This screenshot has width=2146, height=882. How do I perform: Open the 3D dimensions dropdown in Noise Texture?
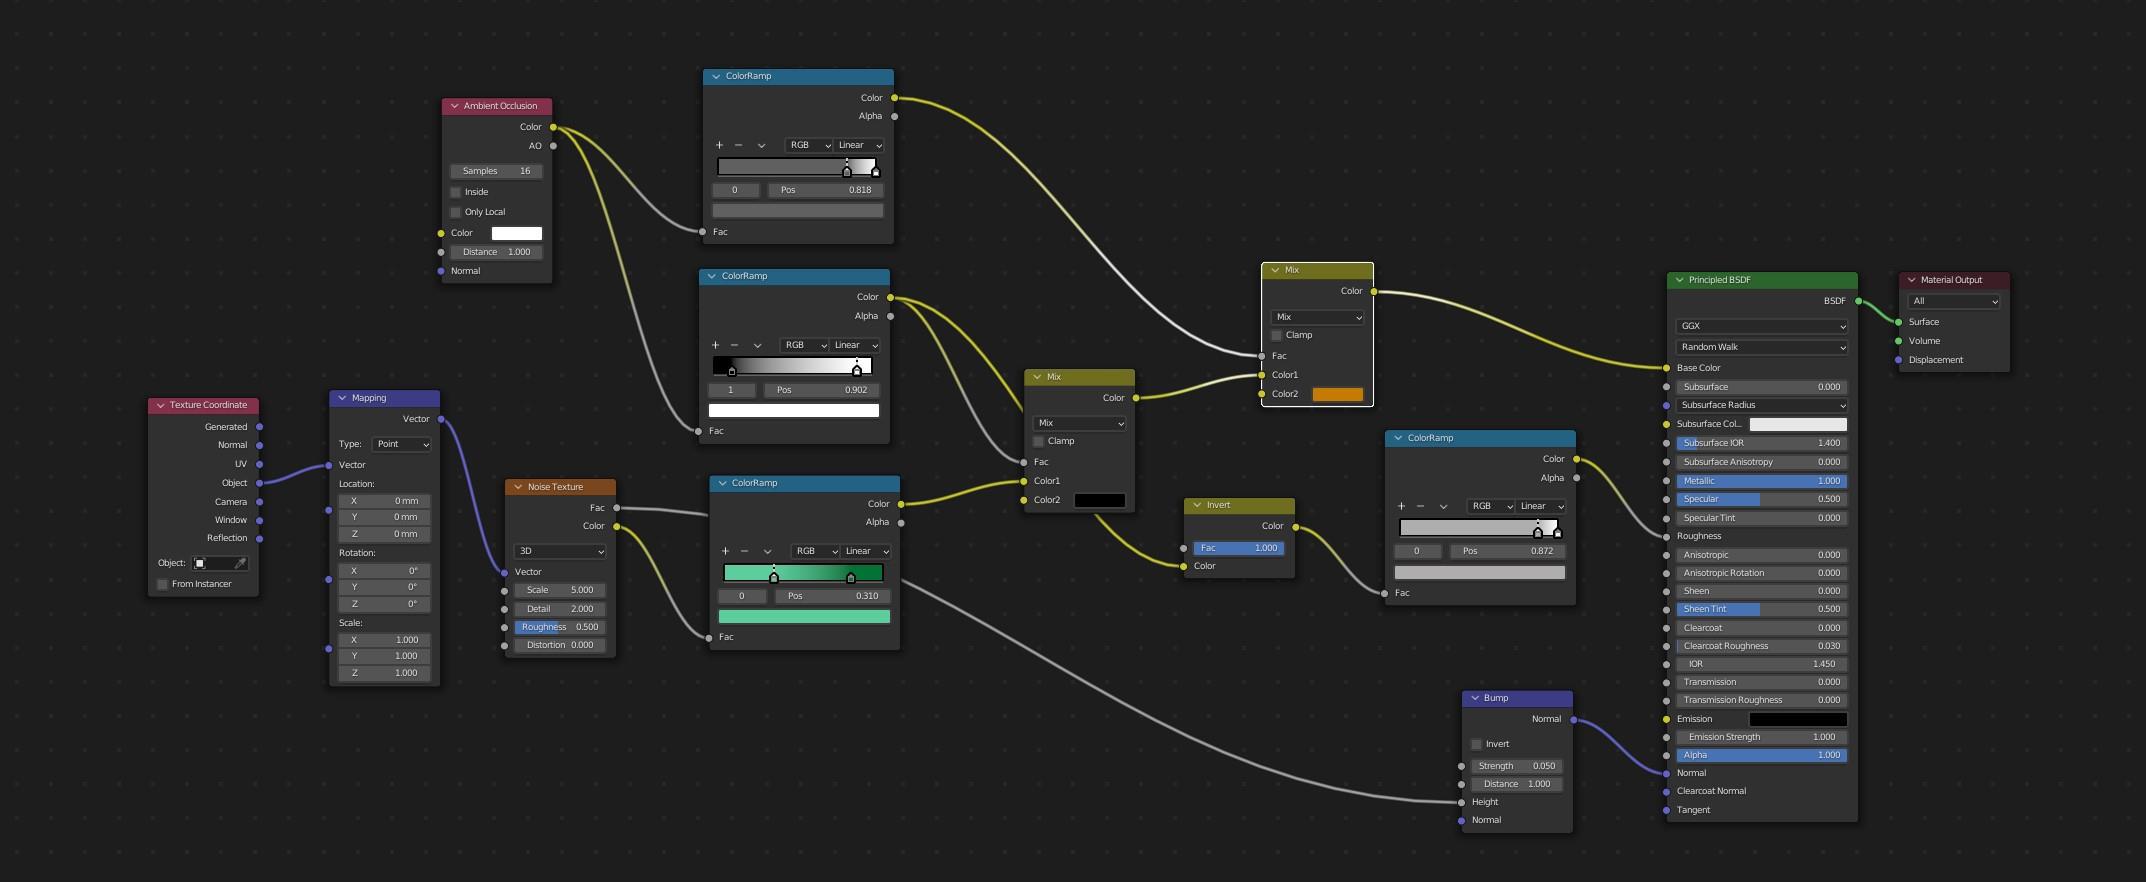coord(559,551)
